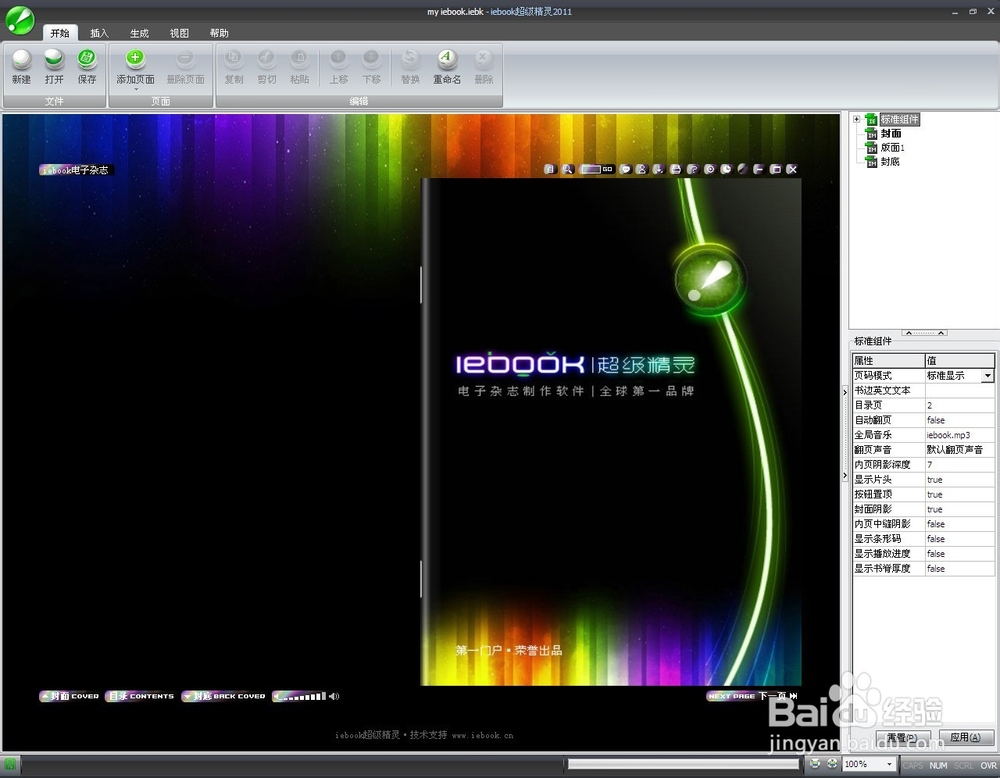Click the 重置 reset button

(x=903, y=737)
